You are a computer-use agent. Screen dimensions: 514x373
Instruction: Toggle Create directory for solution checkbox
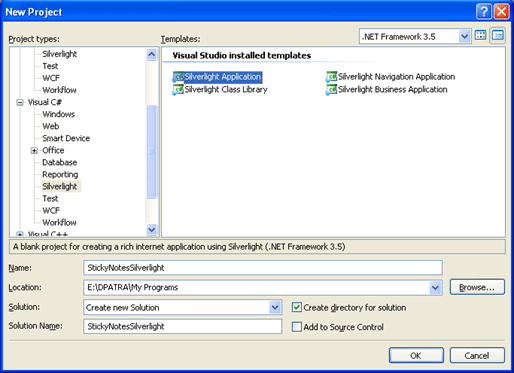pyautogui.click(x=296, y=307)
